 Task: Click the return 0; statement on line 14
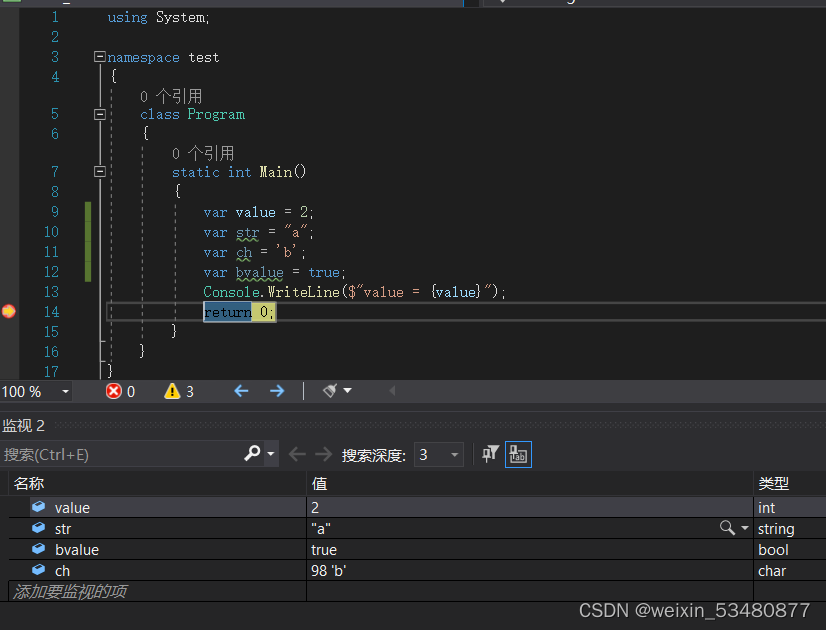coord(239,312)
